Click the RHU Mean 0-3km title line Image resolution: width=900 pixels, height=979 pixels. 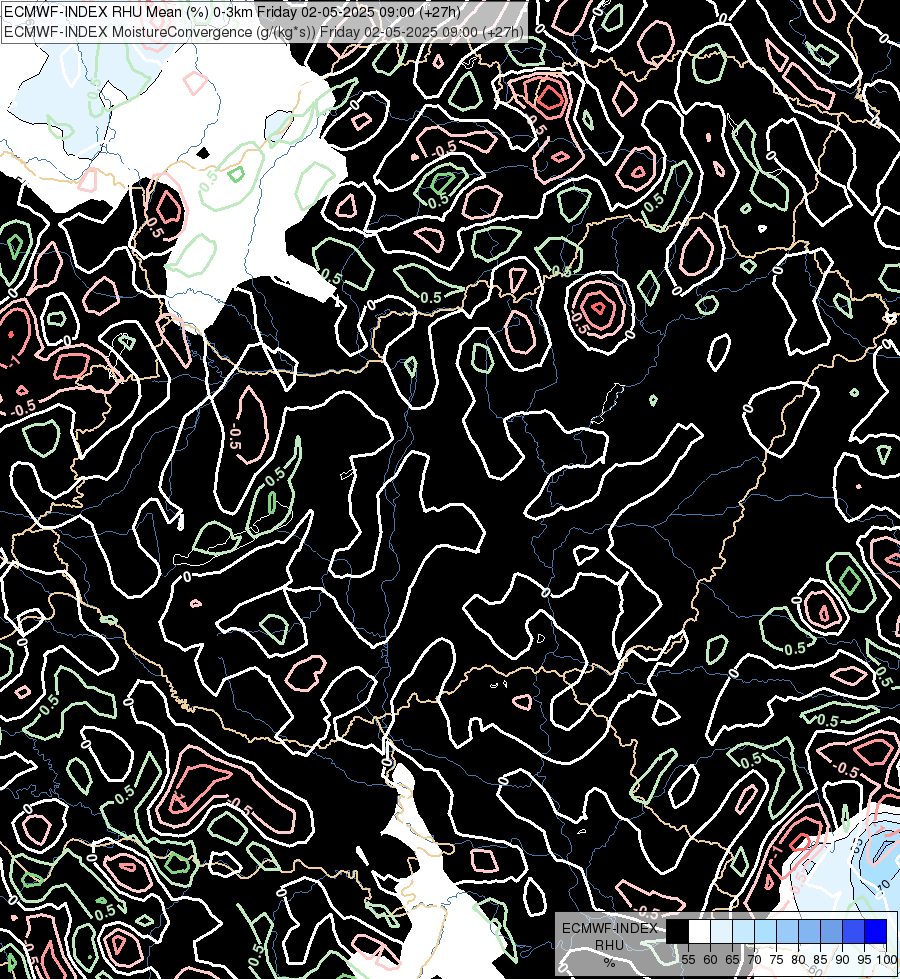(x=232, y=12)
